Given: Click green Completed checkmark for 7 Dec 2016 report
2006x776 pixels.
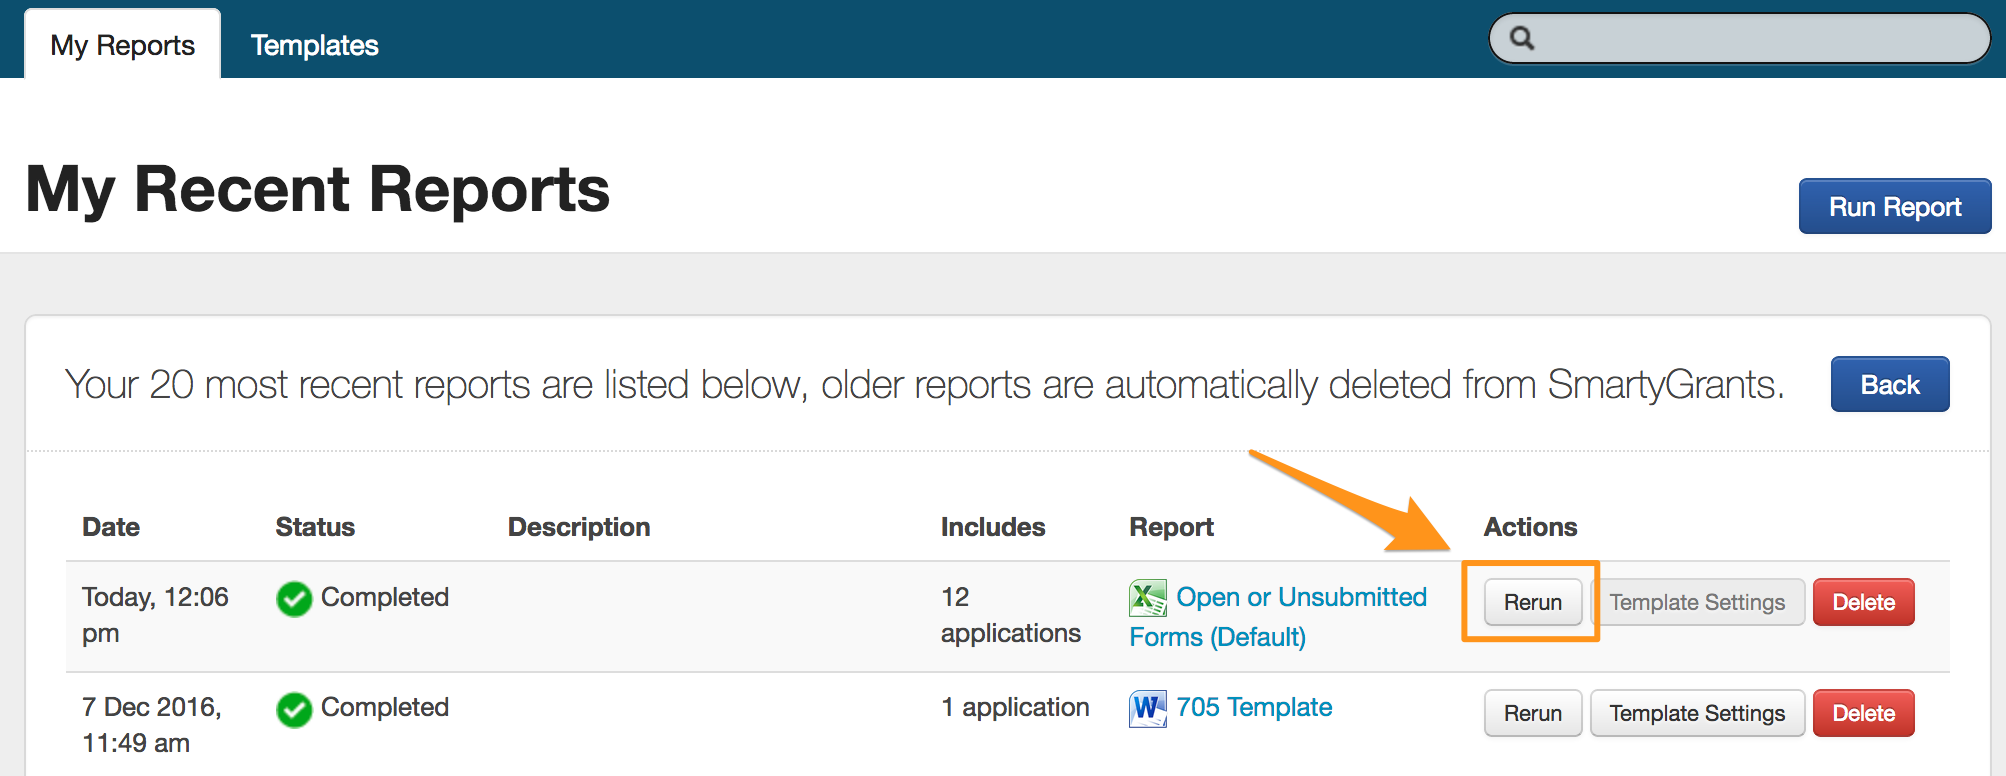Looking at the screenshot, I should 294,710.
